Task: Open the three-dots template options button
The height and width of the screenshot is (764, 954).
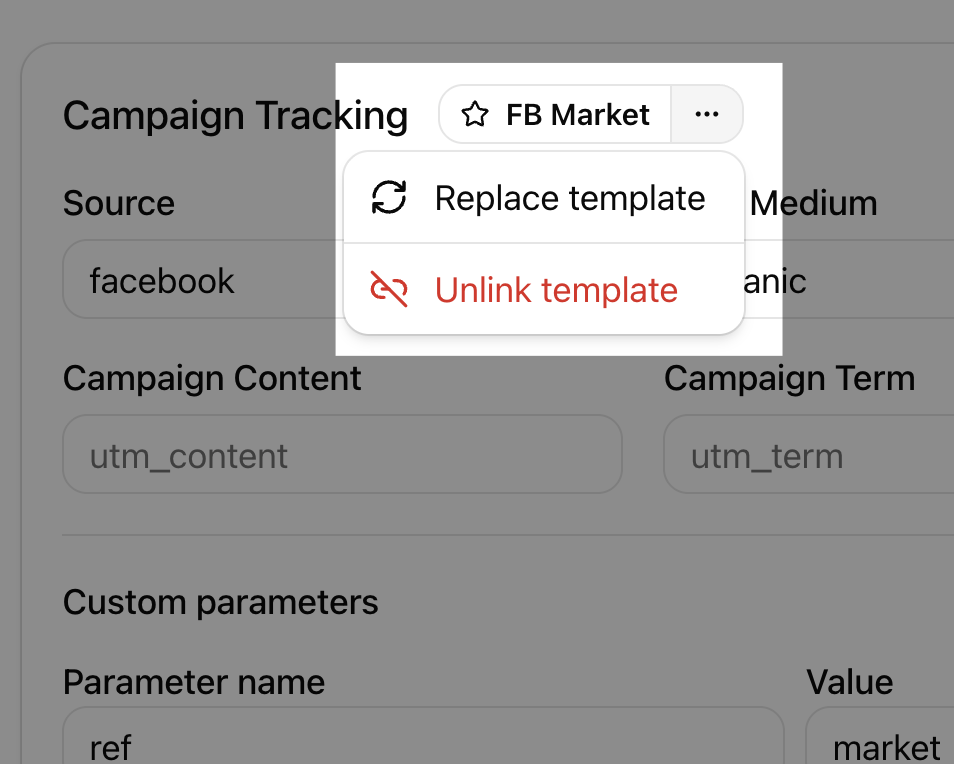Action: (x=706, y=114)
